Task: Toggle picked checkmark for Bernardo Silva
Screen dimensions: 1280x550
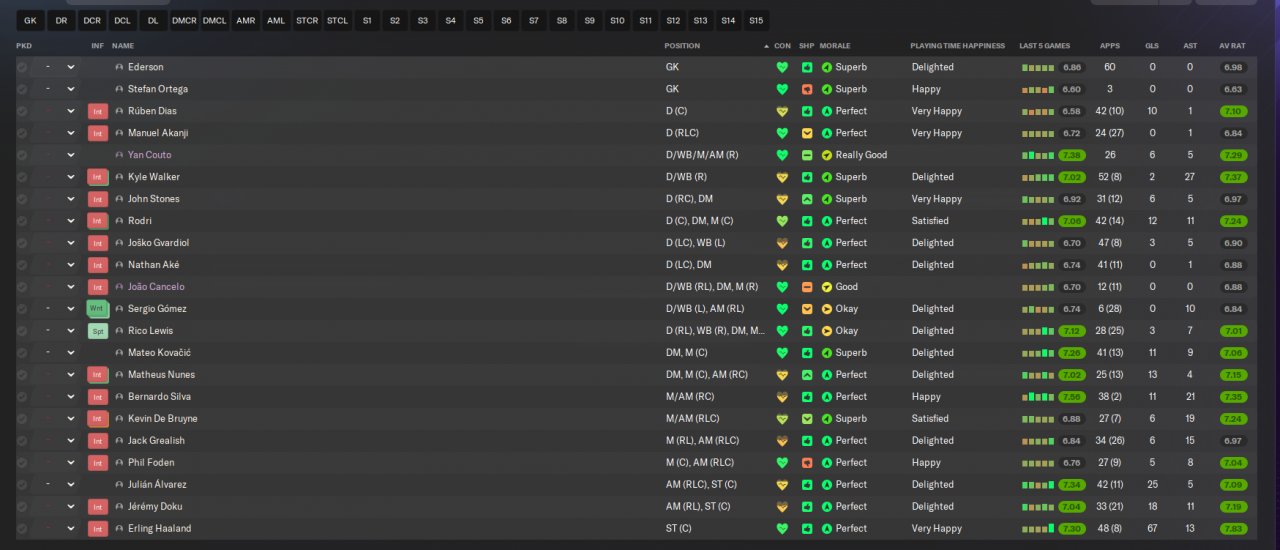Action: pos(22,397)
